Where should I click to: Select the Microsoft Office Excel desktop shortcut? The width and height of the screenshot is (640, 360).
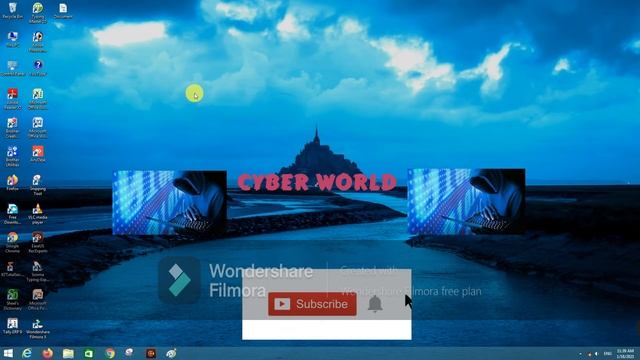tap(38, 98)
